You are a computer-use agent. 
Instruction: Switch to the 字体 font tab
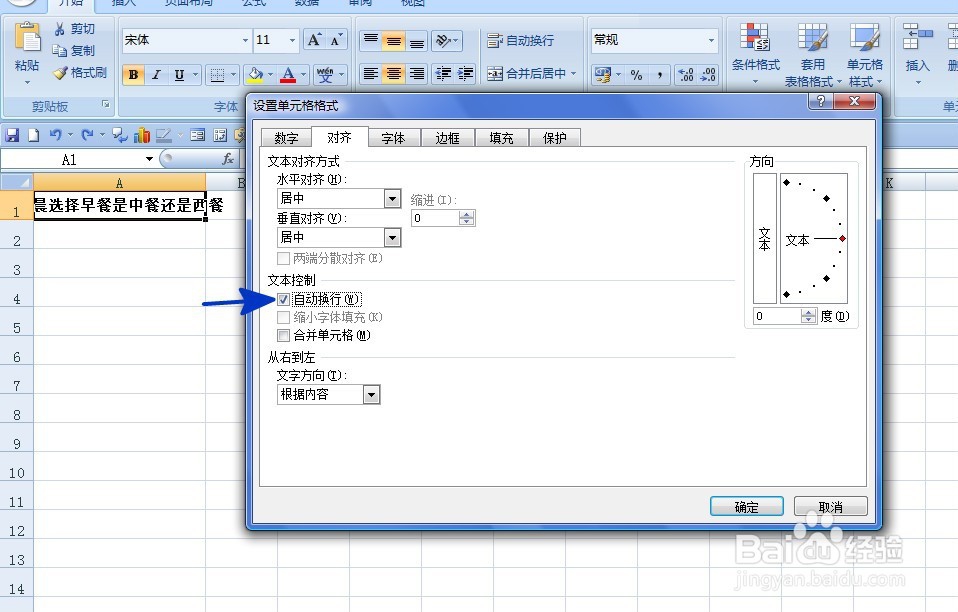[x=394, y=137]
